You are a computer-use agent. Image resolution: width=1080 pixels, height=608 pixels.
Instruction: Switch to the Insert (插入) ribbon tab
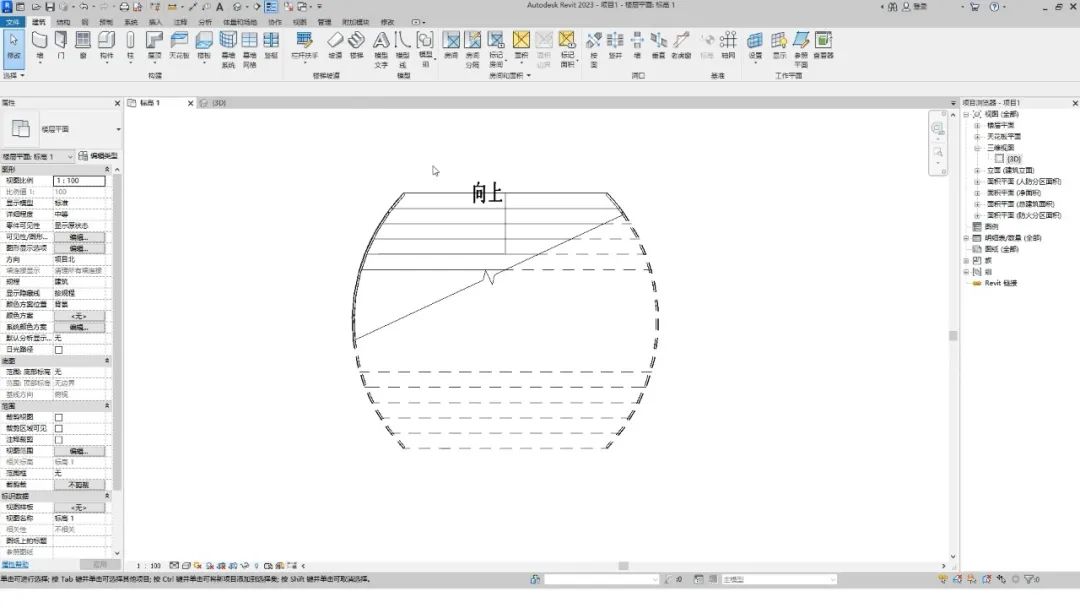click(156, 22)
